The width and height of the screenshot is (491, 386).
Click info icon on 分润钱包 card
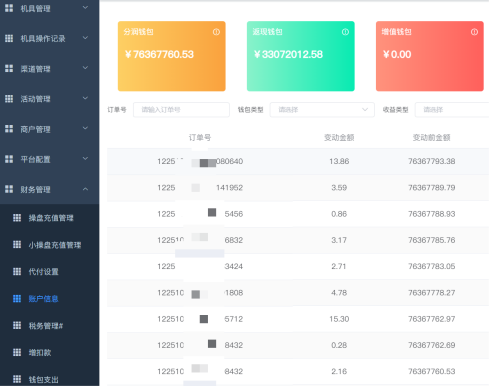[216, 32]
